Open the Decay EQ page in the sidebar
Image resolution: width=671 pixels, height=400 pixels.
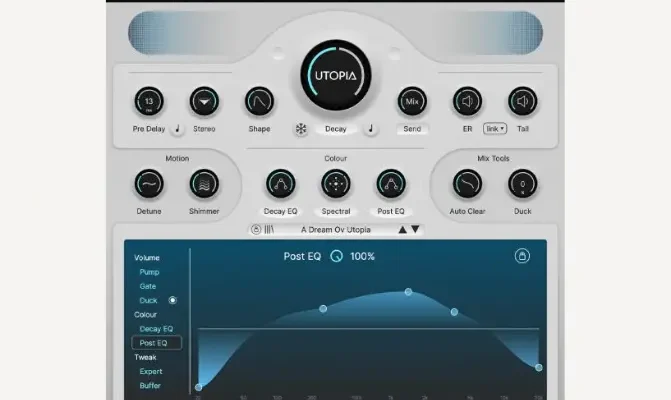156,328
